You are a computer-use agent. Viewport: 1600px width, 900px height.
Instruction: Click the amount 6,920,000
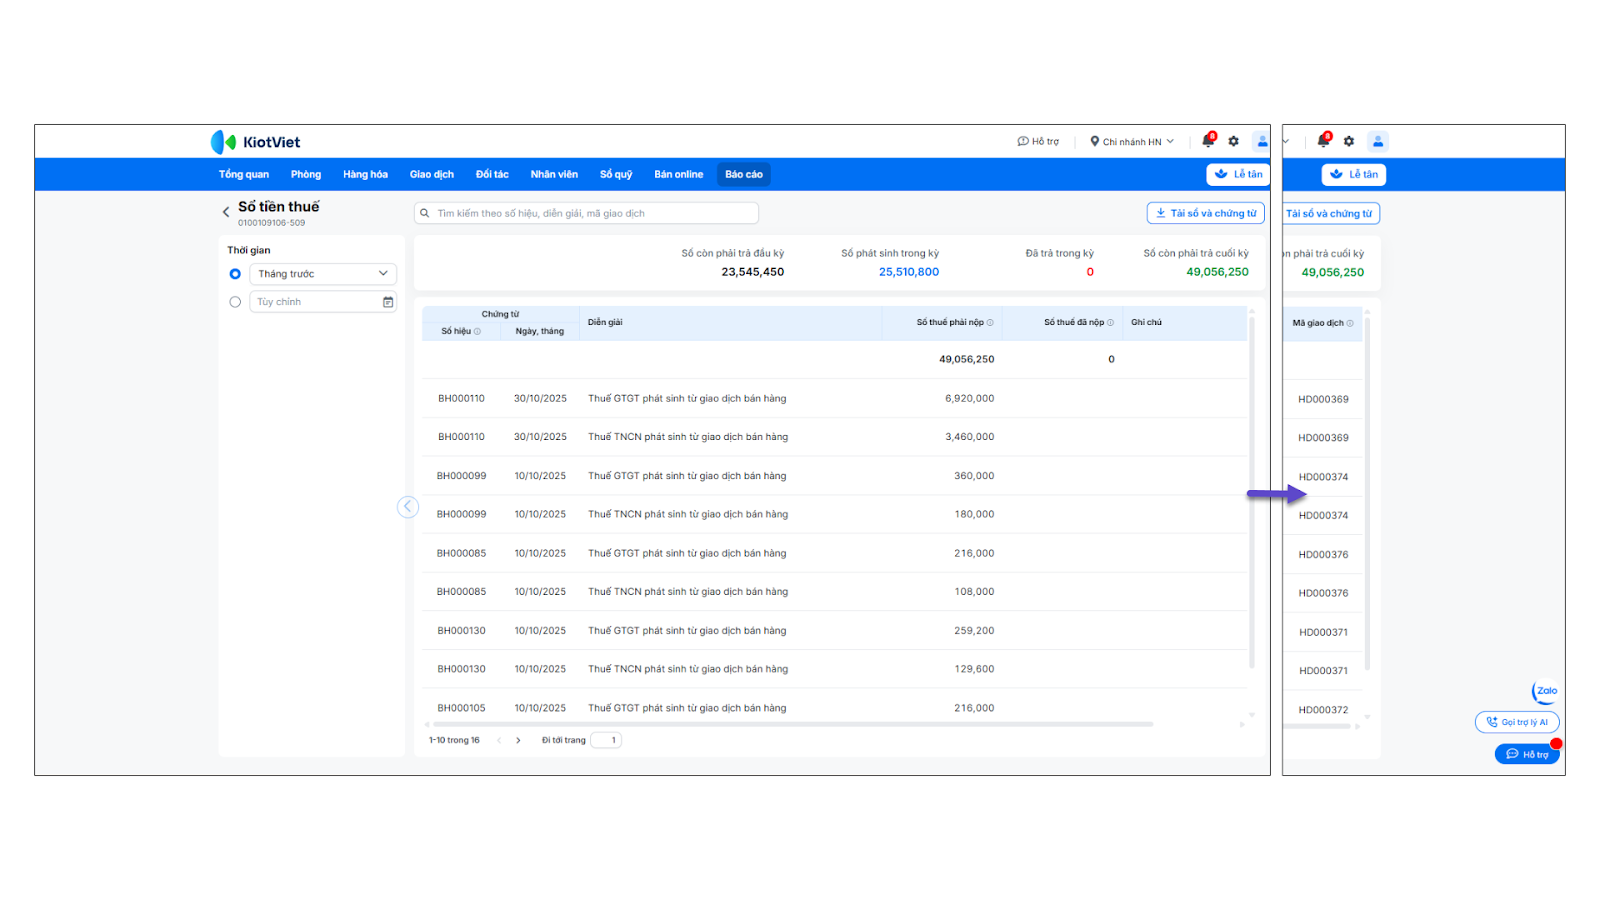pos(970,398)
